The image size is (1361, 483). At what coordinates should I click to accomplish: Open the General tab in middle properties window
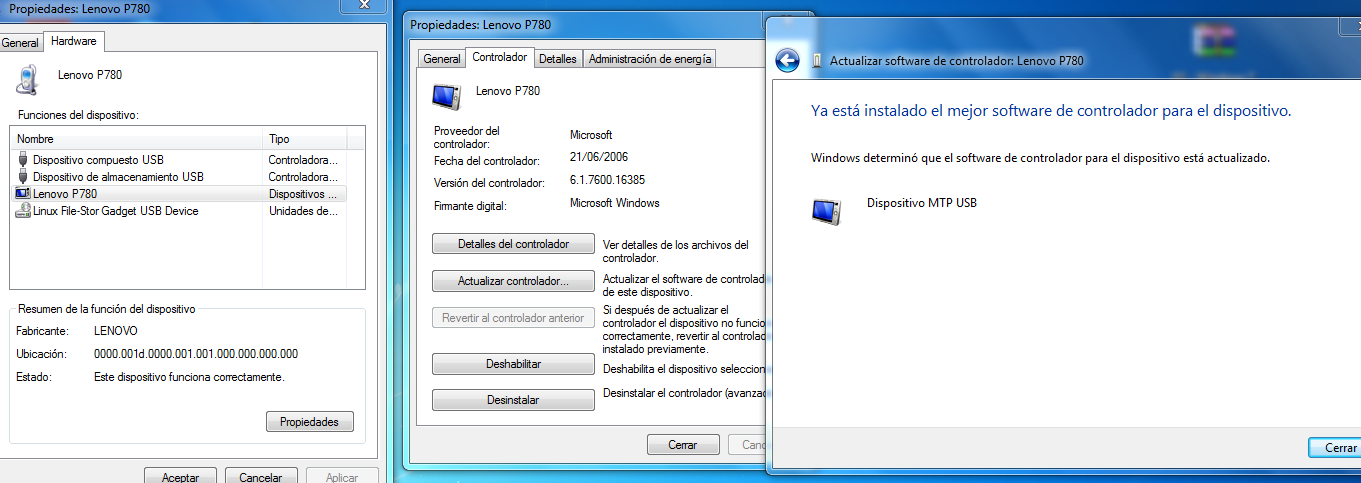point(442,59)
